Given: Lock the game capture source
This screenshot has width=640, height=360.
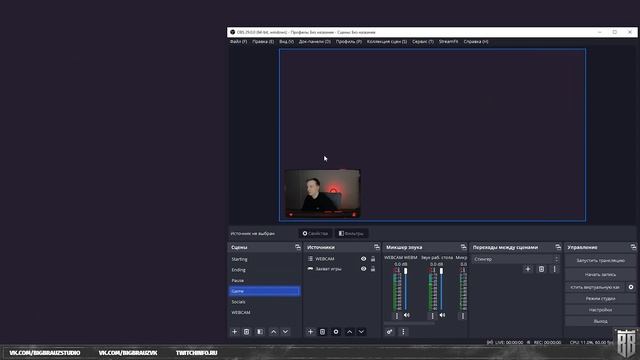Looking at the screenshot, I should [373, 269].
